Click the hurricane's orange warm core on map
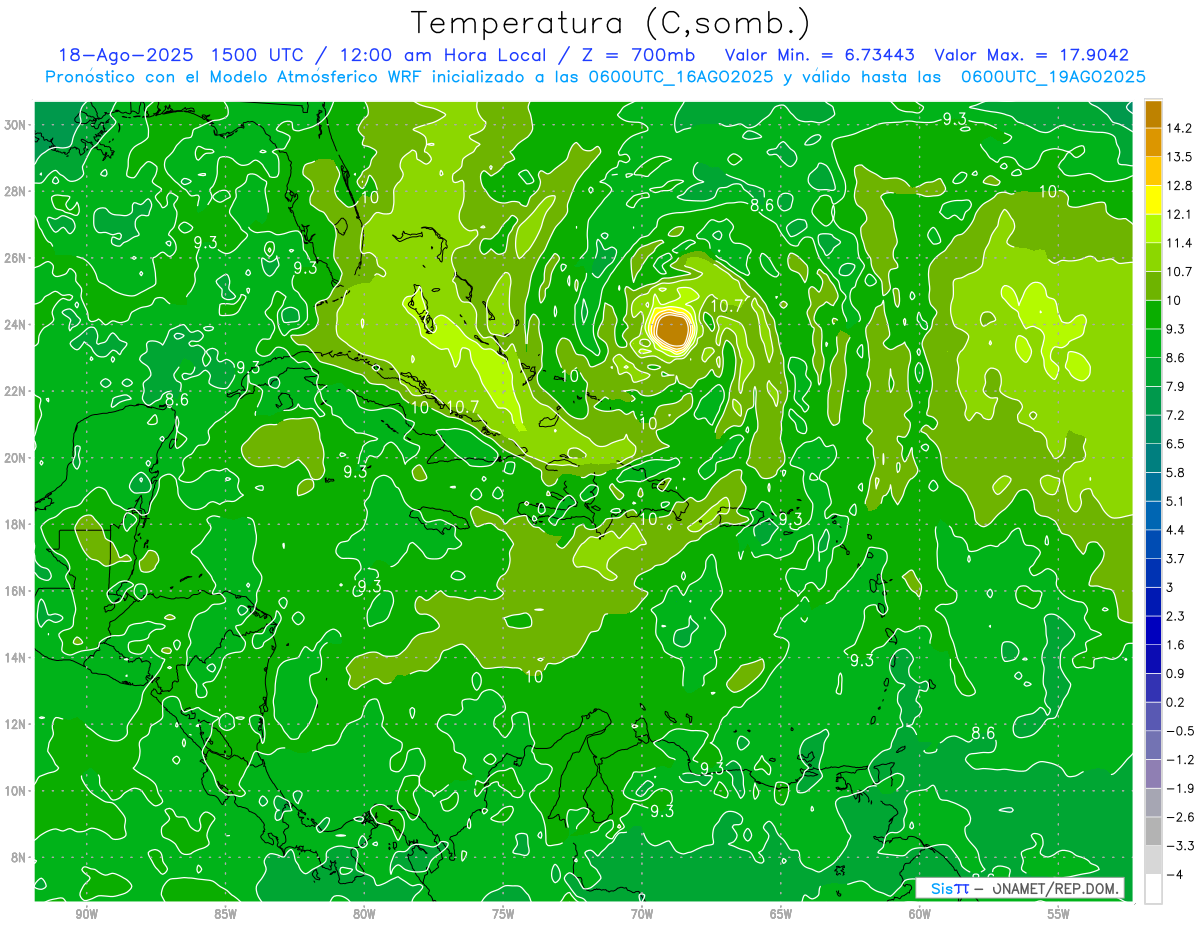This screenshot has width=1200, height=927. [674, 330]
